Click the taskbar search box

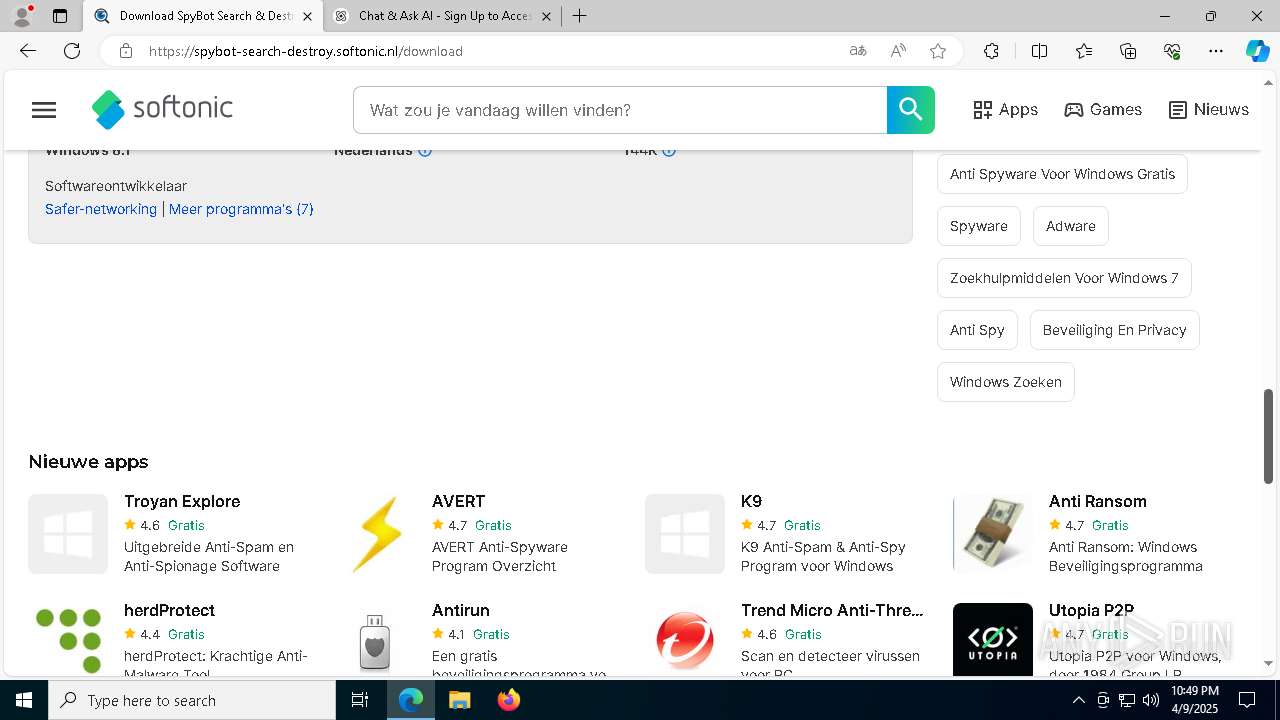192,700
